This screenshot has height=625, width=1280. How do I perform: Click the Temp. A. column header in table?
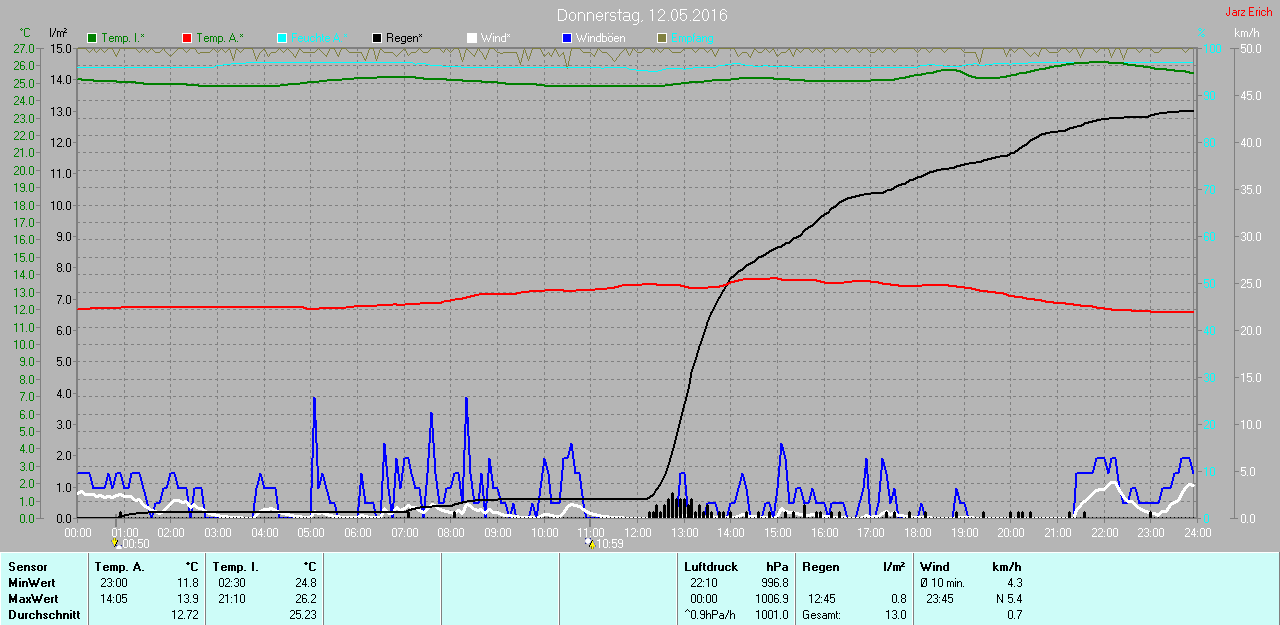pos(119,567)
